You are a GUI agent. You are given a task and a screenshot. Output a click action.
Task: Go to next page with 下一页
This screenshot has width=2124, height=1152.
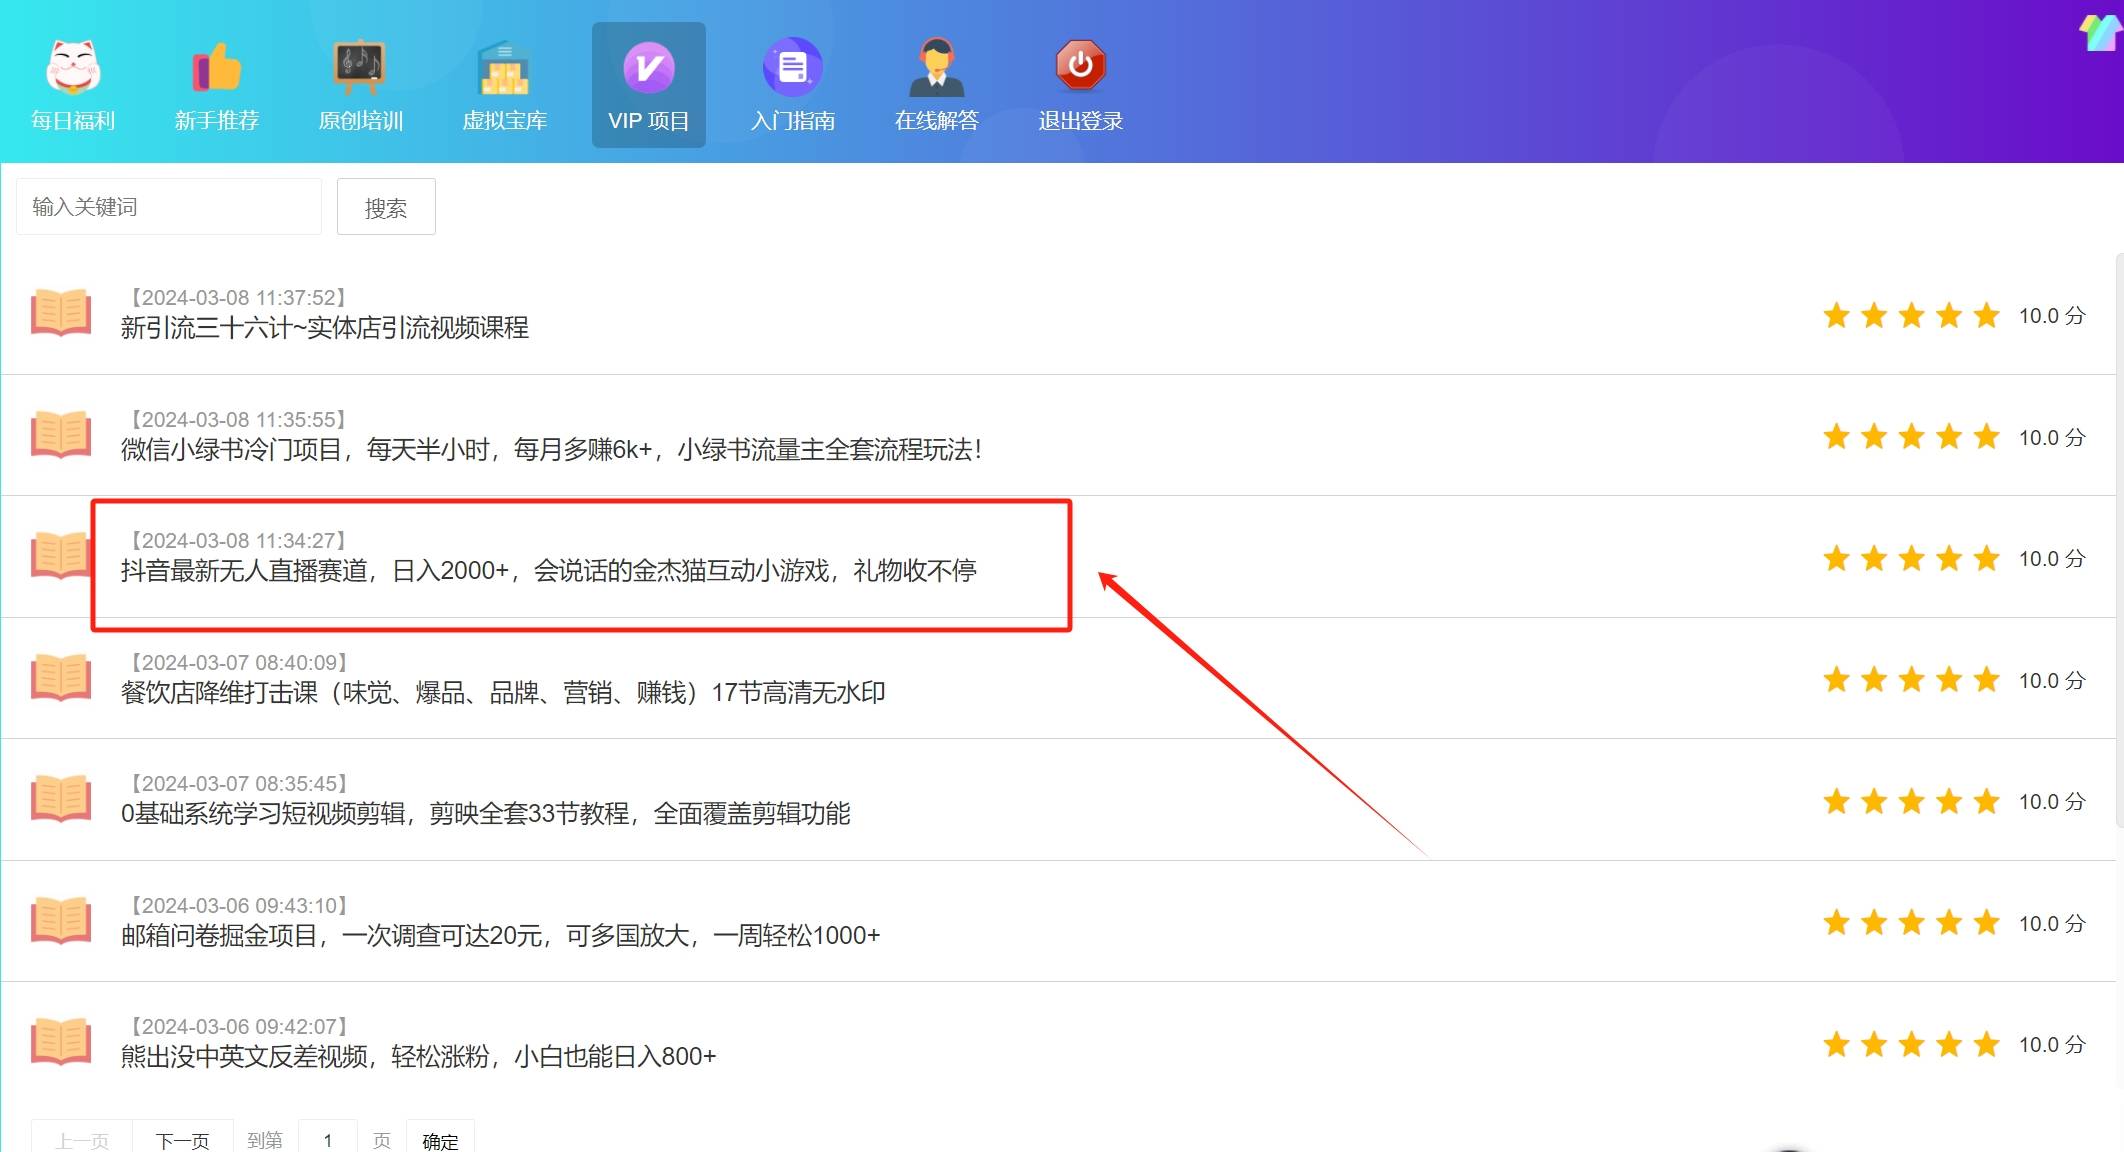pyautogui.click(x=182, y=1138)
